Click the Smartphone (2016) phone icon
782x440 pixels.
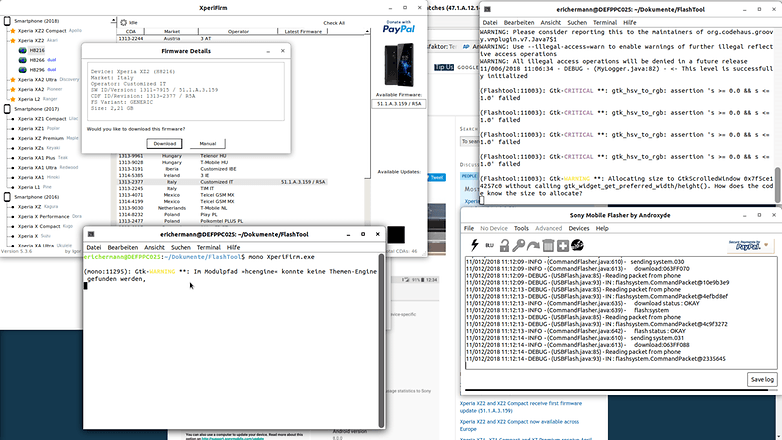point(7,197)
